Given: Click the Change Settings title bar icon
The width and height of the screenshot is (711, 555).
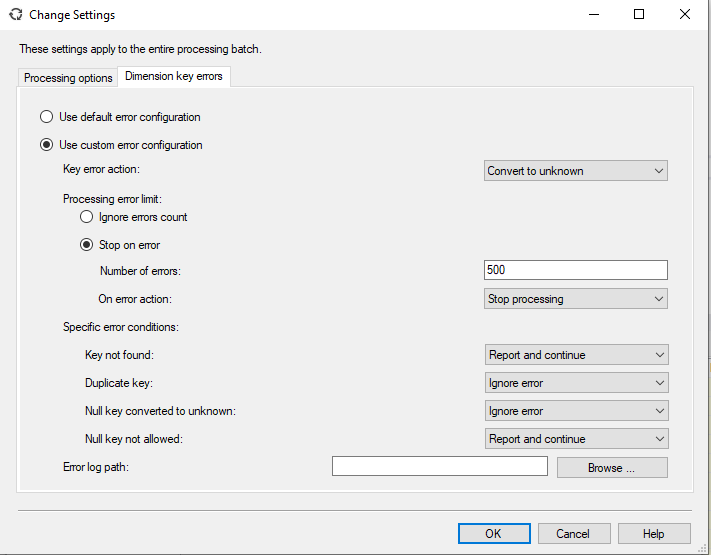Looking at the screenshot, I should pyautogui.click(x=15, y=15).
